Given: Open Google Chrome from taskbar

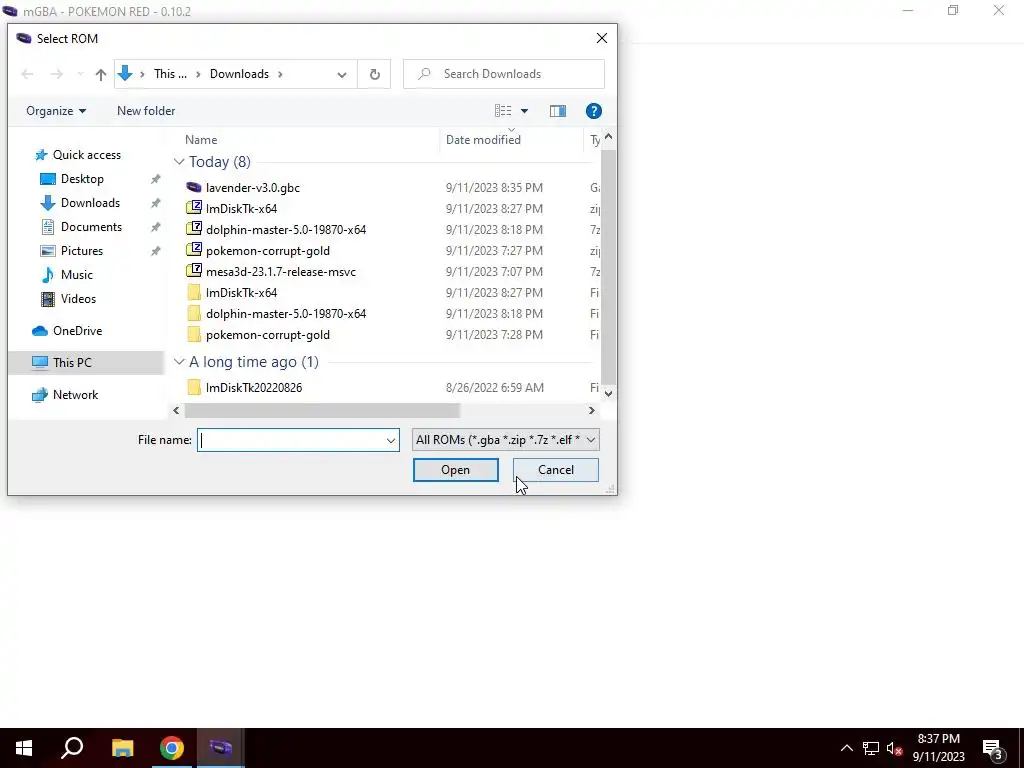Looking at the screenshot, I should click(172, 748).
